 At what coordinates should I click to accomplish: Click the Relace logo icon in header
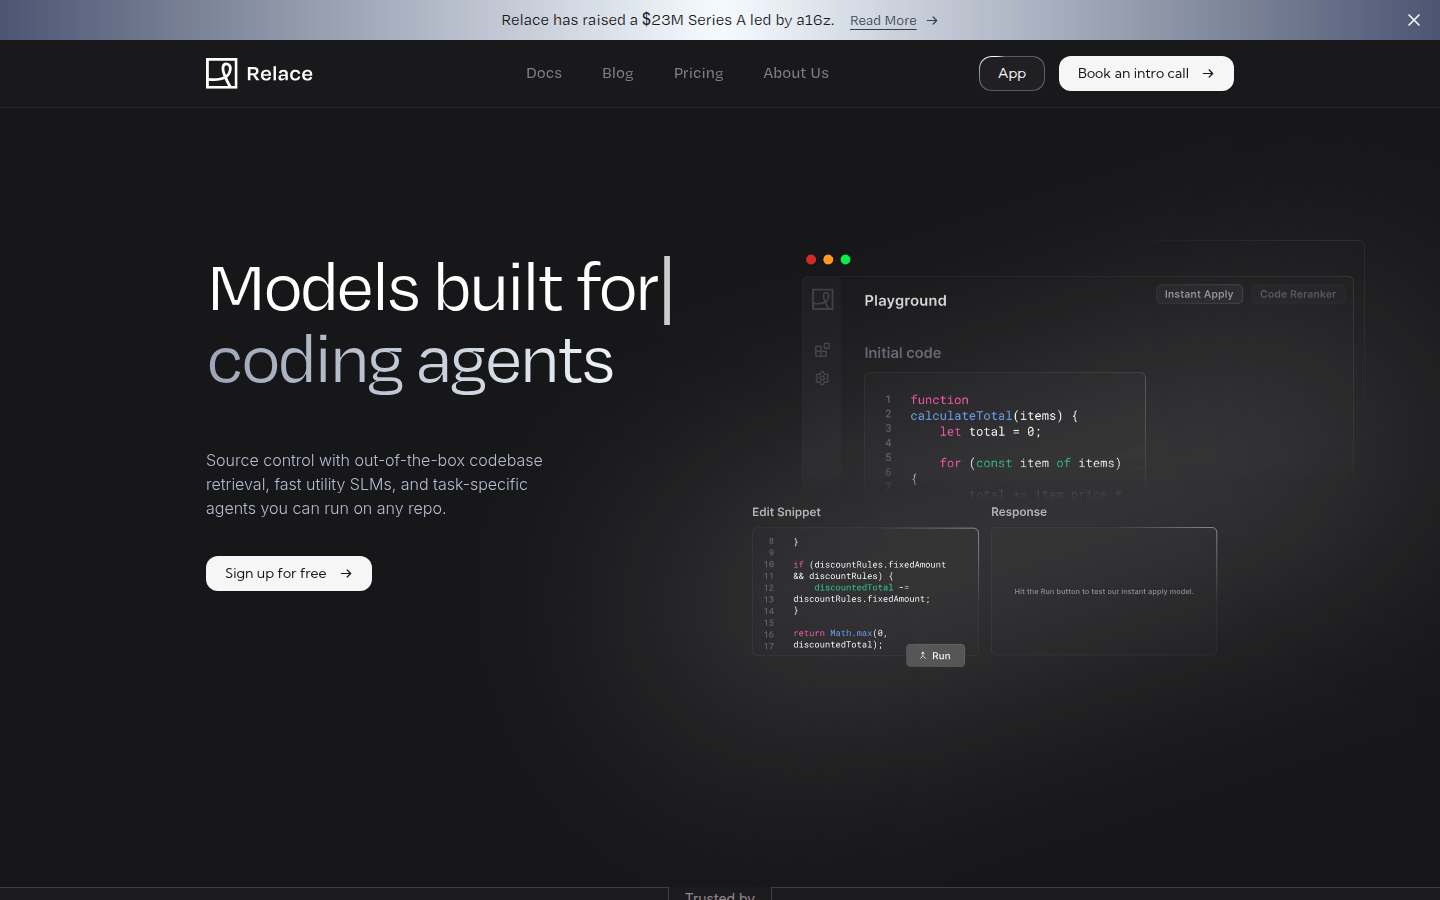click(x=221, y=73)
